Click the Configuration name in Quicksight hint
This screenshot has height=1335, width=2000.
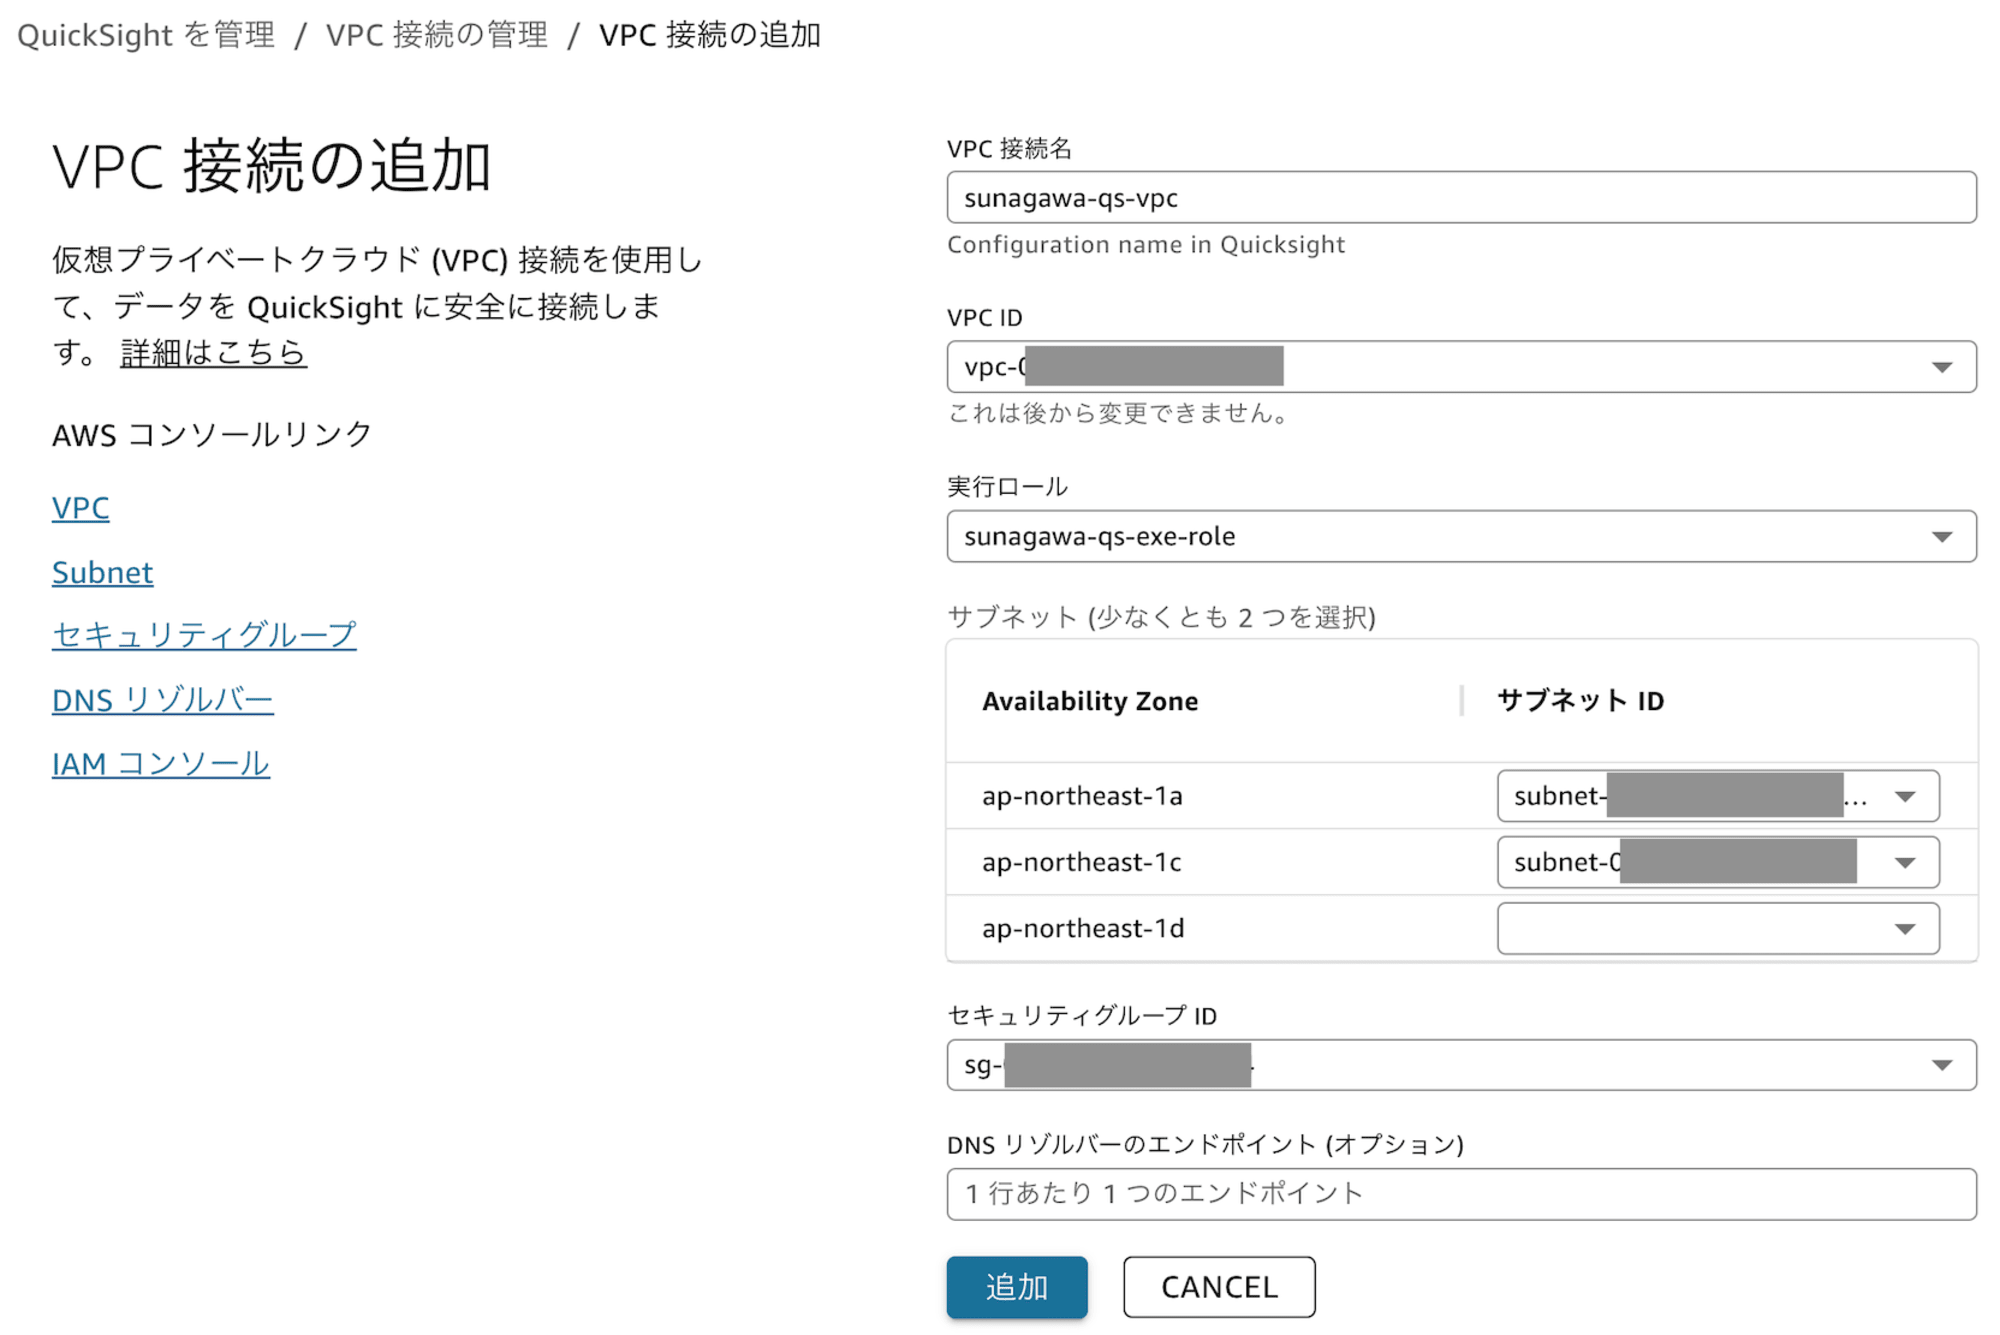1146,245
